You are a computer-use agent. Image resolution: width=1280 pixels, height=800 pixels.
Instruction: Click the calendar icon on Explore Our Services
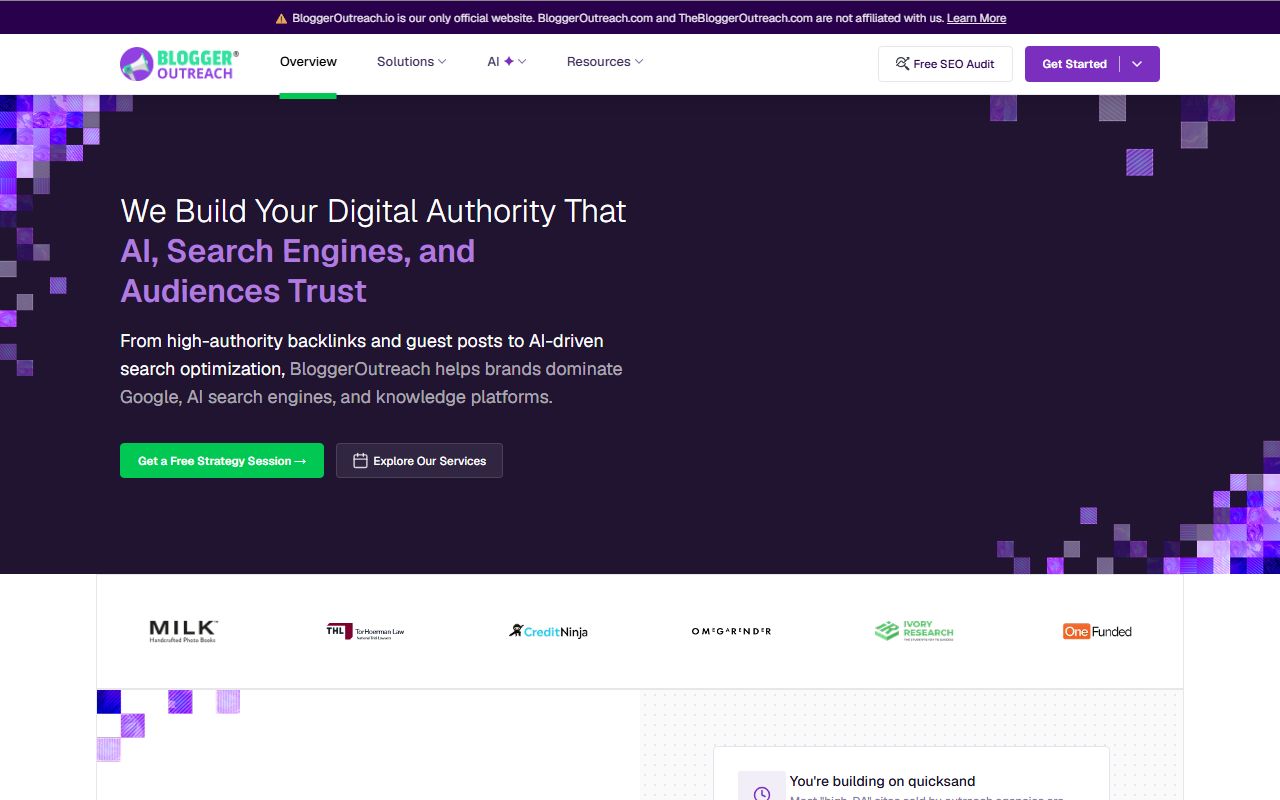point(361,461)
